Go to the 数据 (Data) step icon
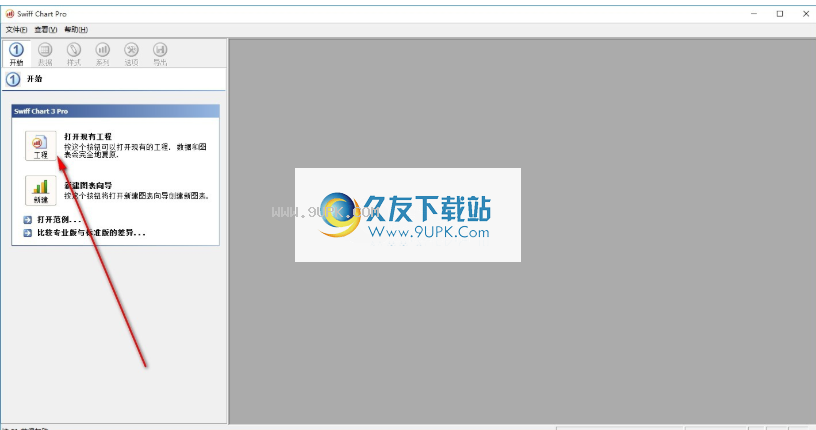 point(45,54)
